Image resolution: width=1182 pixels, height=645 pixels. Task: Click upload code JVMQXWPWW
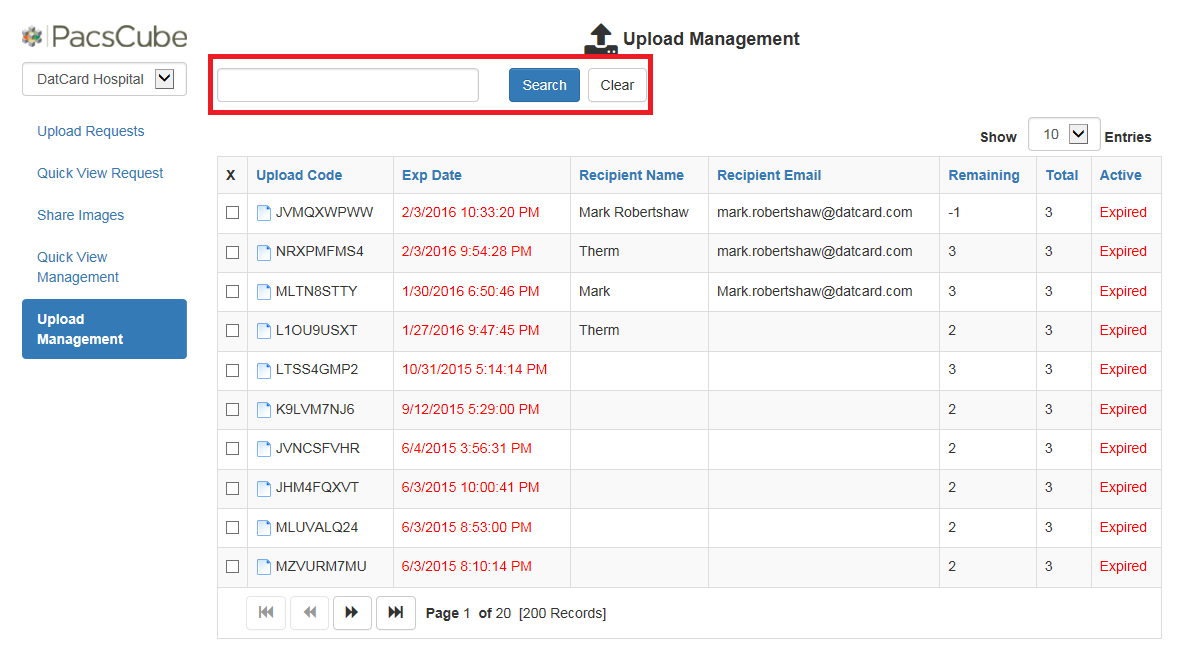[324, 212]
